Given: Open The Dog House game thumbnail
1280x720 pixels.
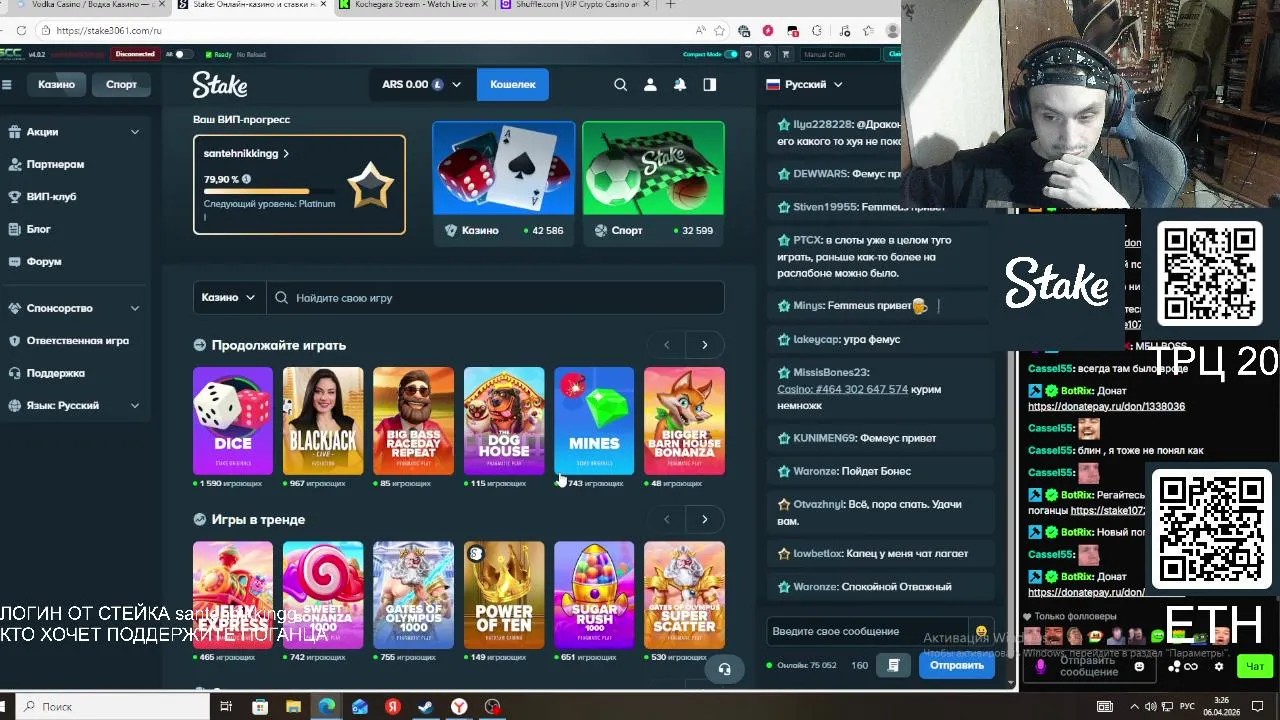Looking at the screenshot, I should (504, 420).
